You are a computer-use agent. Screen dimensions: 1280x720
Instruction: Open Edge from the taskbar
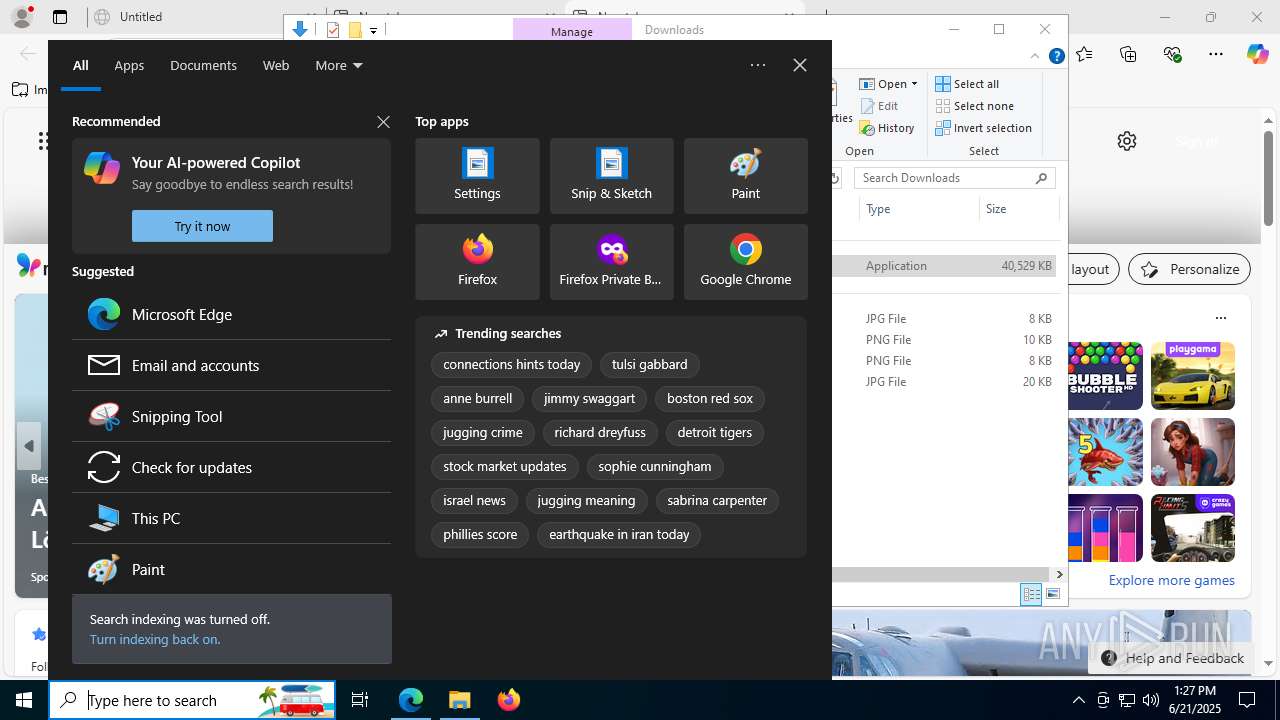[411, 700]
